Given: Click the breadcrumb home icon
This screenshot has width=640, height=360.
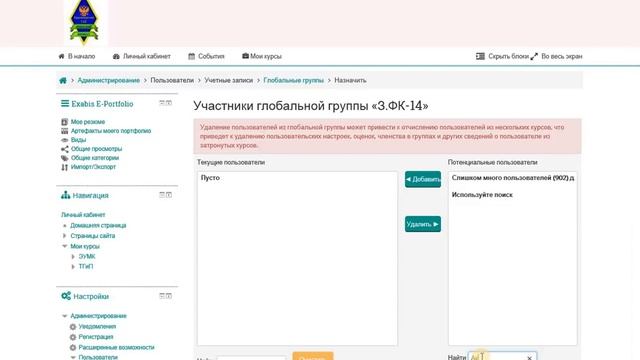Looking at the screenshot, I should point(63,80).
